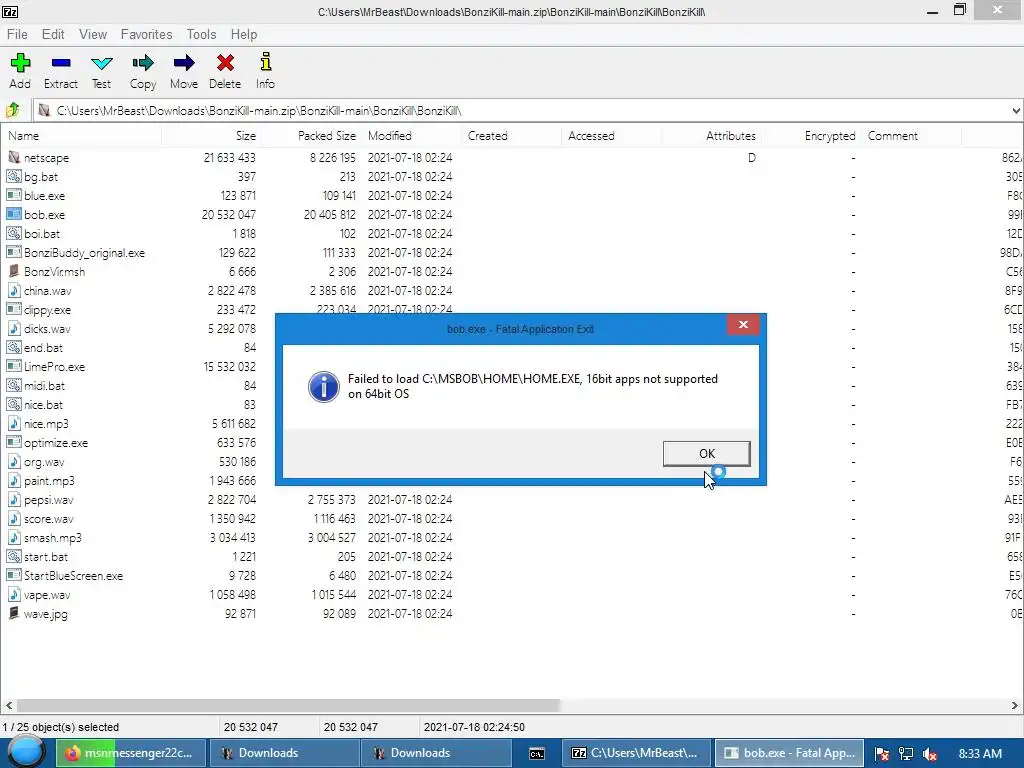This screenshot has height=768, width=1024.
Task: Click the Extract toolbar icon
Action: pos(61,63)
